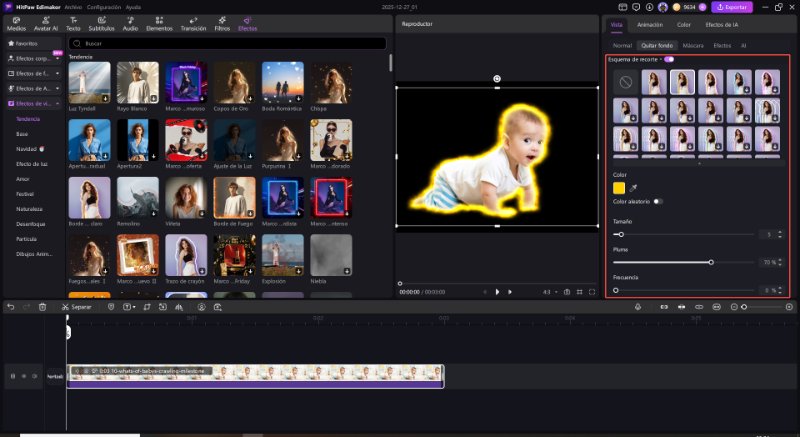
Task: Open the feedback message icon in title bar
Action: pos(636,7)
